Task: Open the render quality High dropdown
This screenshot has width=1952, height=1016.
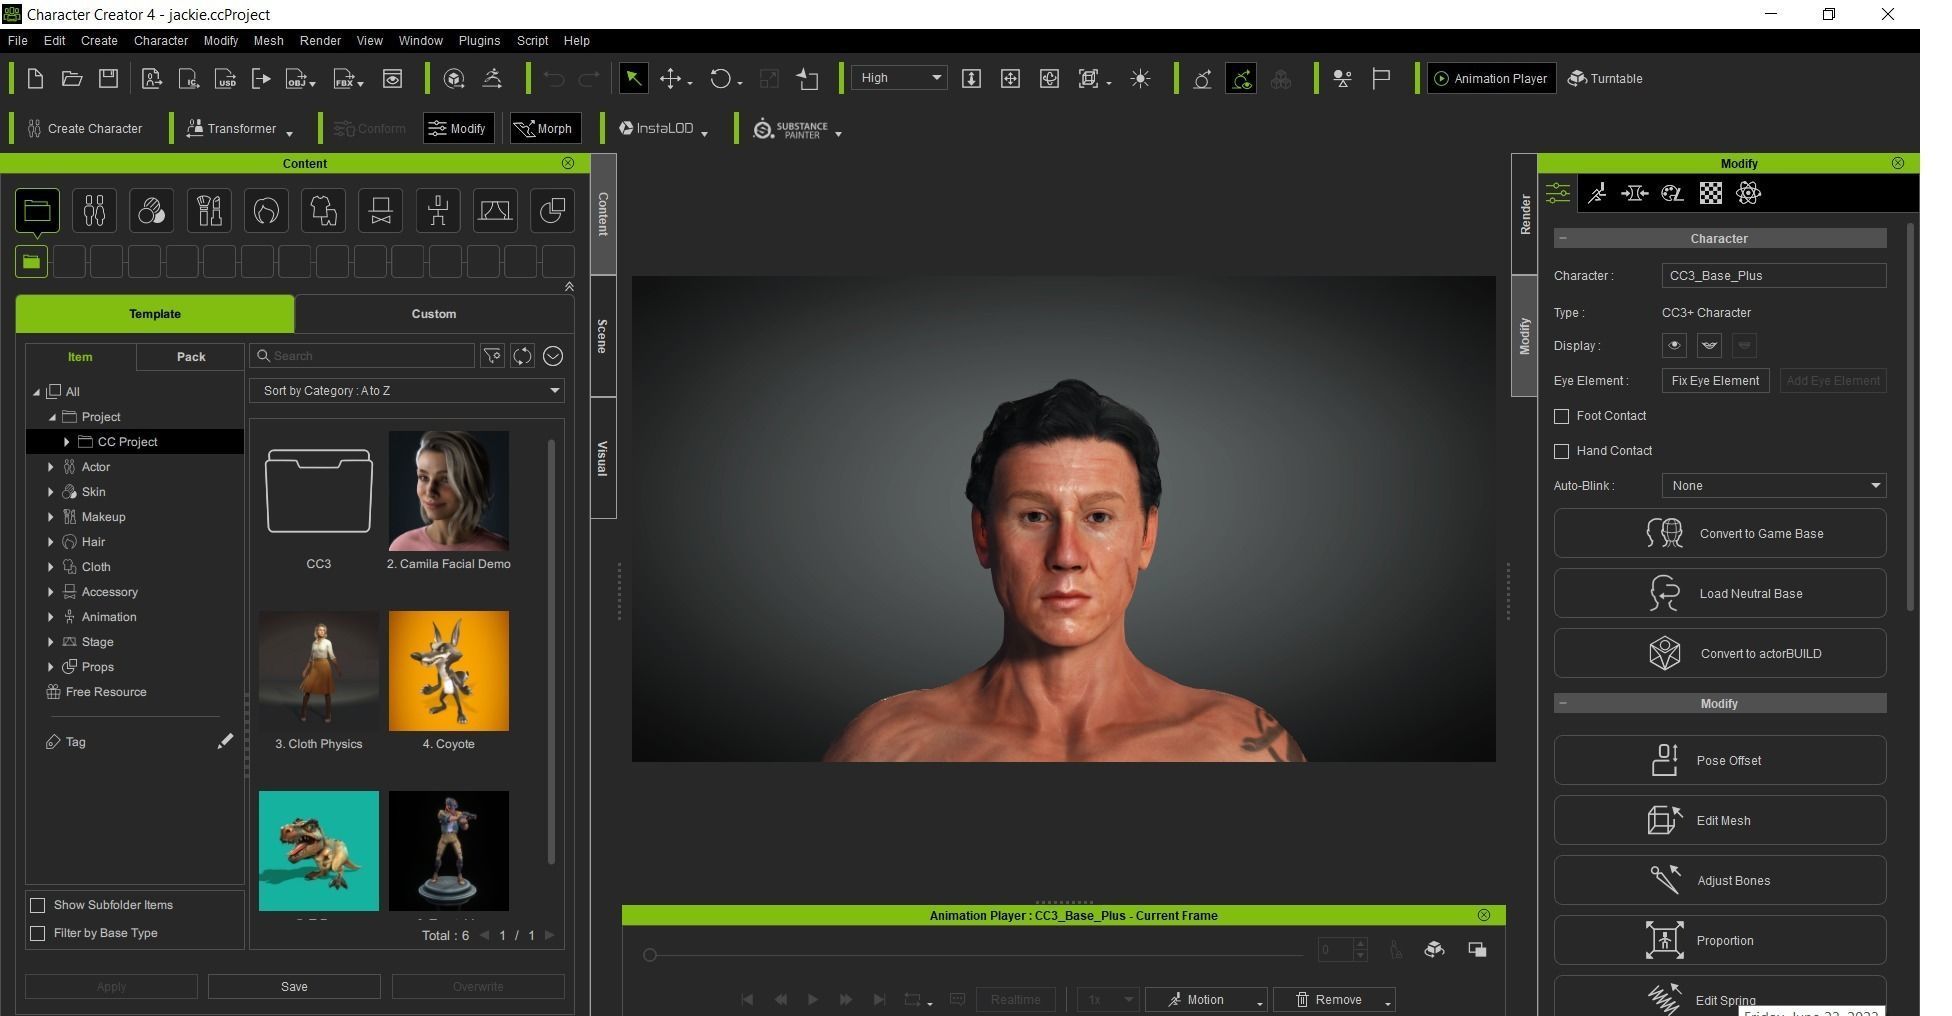Action: pyautogui.click(x=899, y=78)
